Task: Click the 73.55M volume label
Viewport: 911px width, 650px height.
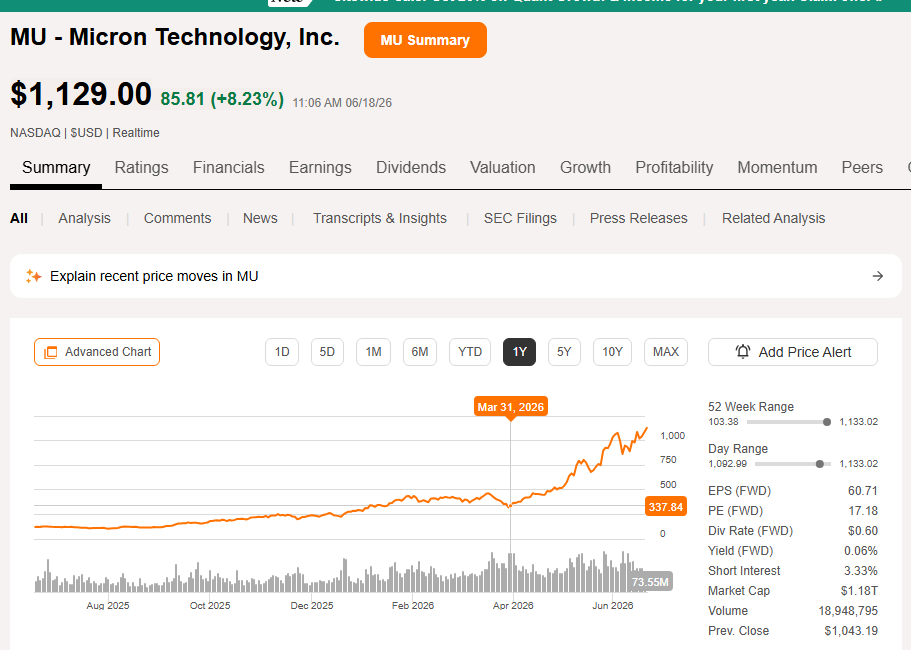Action: [650, 581]
